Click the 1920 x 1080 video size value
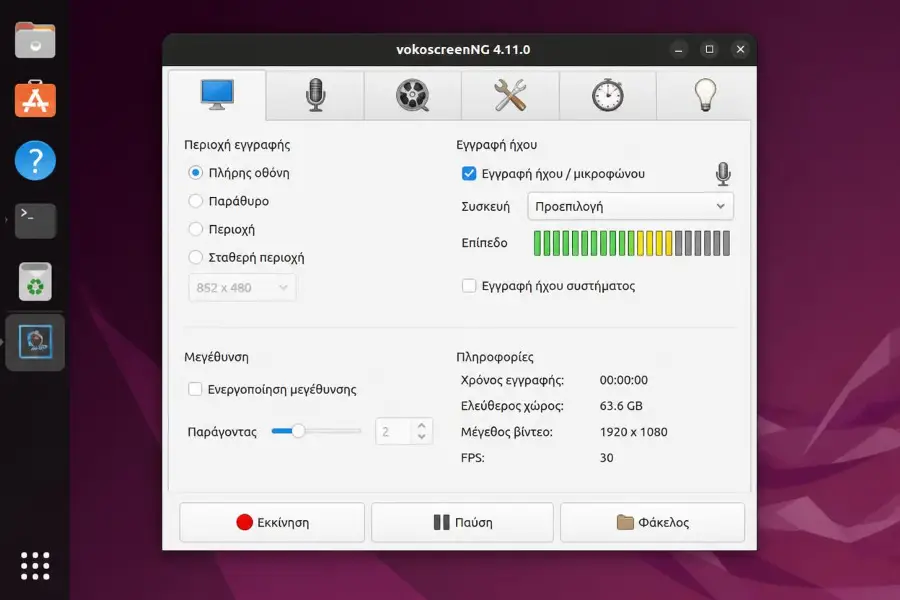The height and width of the screenshot is (600, 900). 634,432
